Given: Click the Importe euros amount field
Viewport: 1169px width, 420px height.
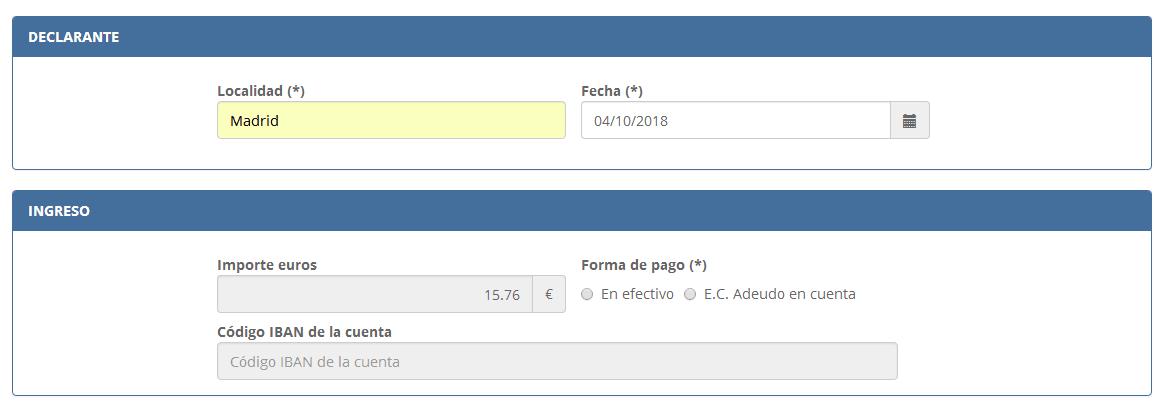Looking at the screenshot, I should click(x=375, y=295).
